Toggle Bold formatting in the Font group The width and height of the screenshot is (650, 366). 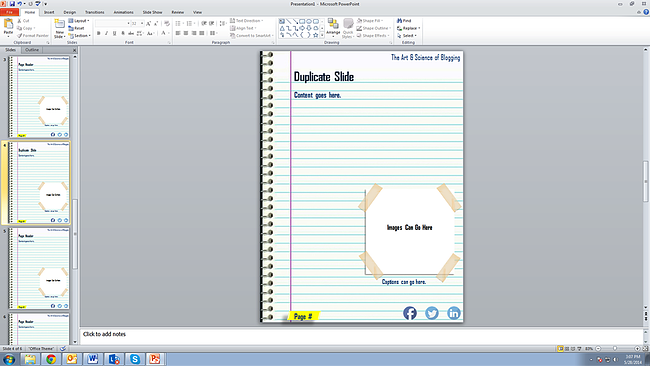[99, 33]
